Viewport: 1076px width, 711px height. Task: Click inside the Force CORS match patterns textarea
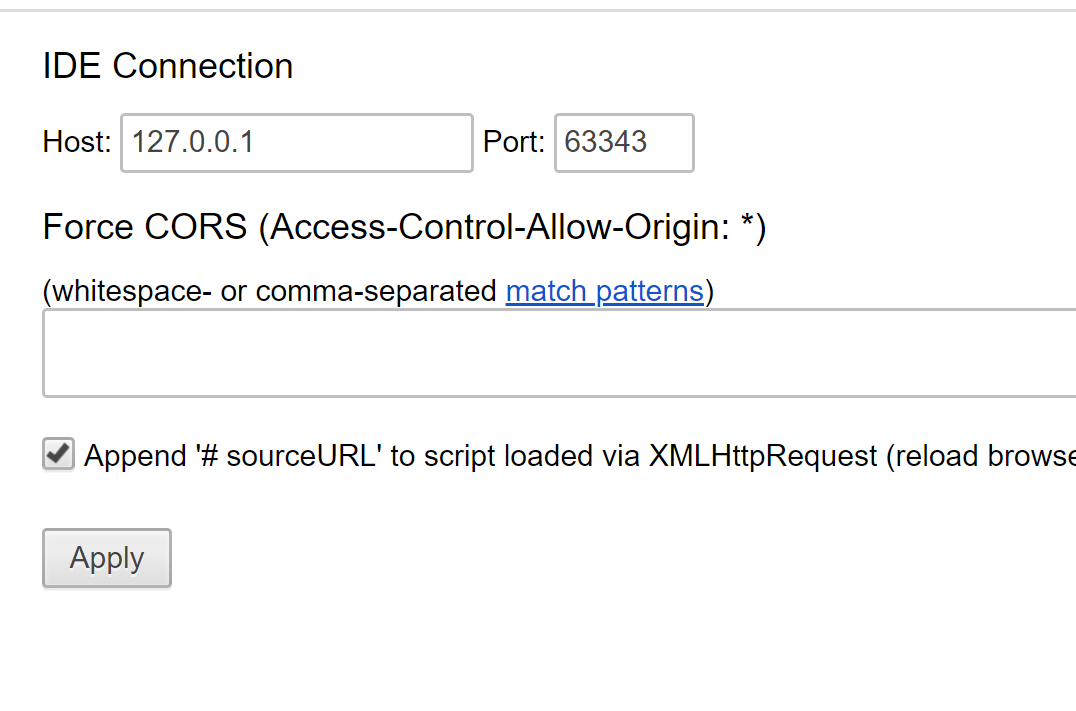click(500, 352)
